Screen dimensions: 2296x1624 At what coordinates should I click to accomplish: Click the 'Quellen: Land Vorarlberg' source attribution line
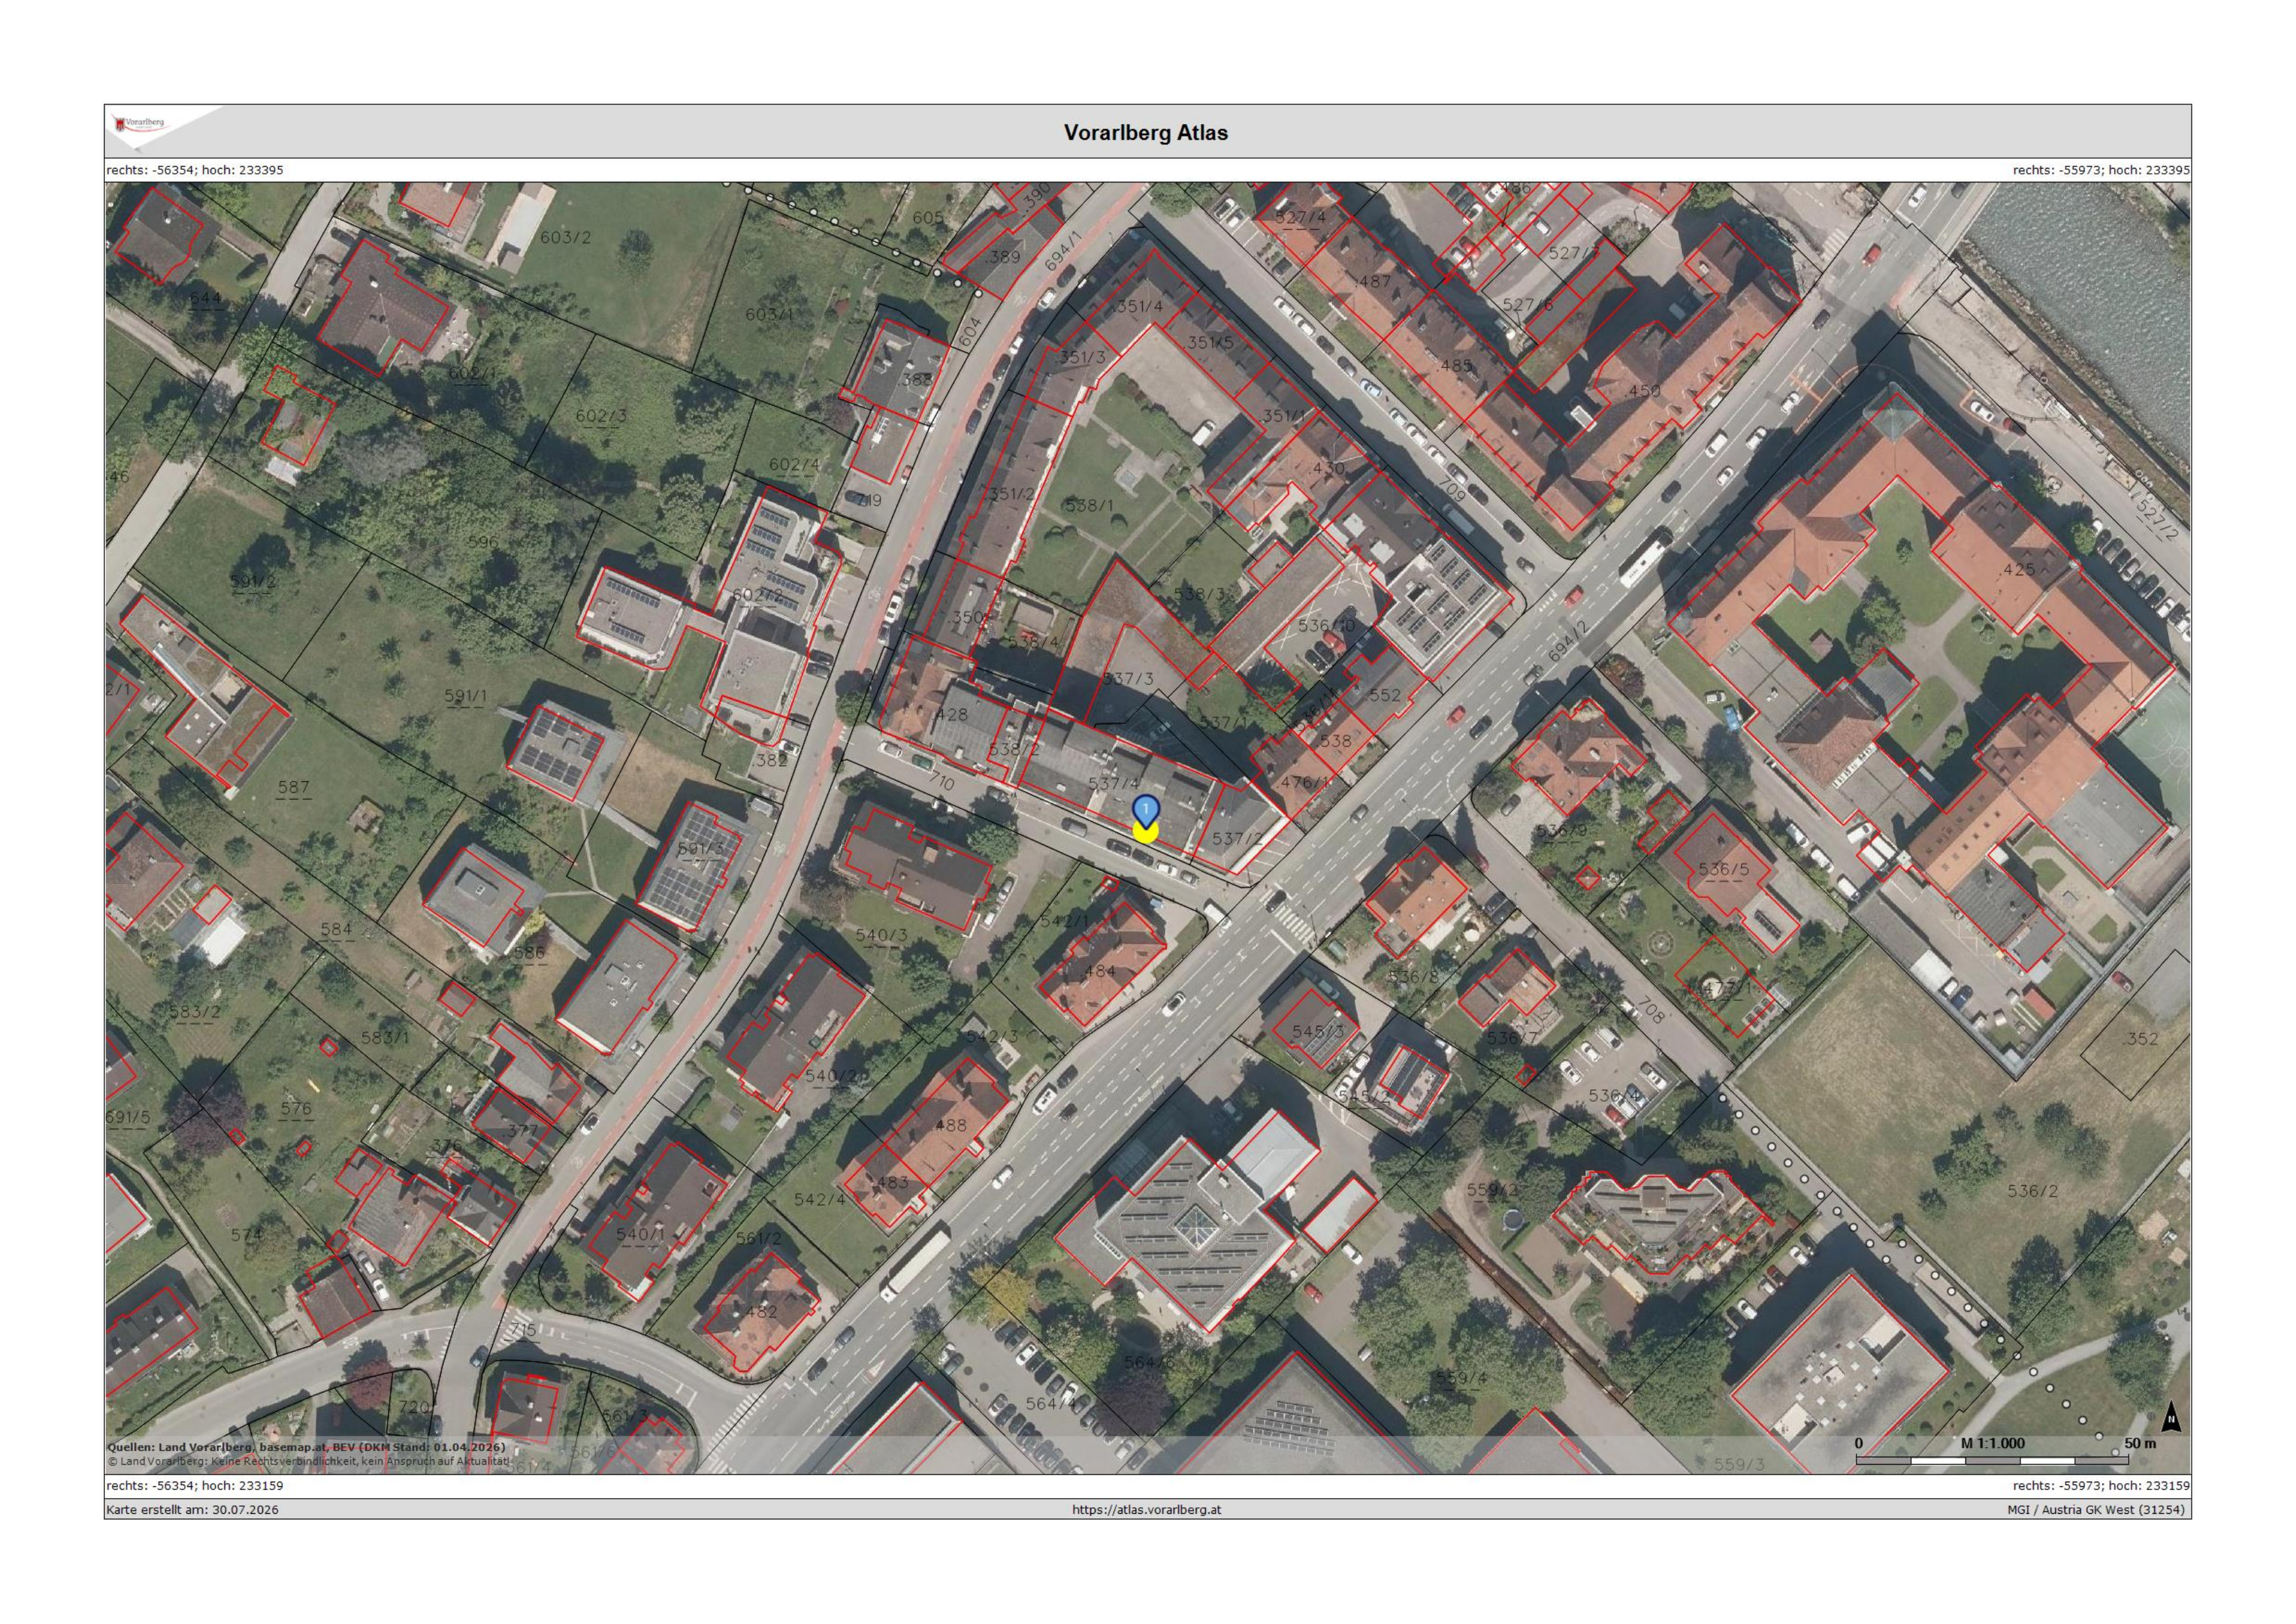coord(306,1447)
